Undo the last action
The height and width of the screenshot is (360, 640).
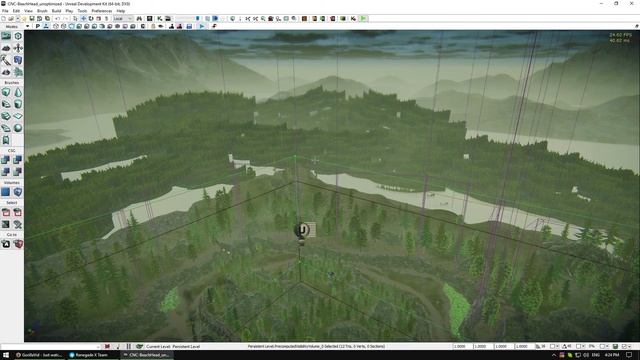(58, 19)
